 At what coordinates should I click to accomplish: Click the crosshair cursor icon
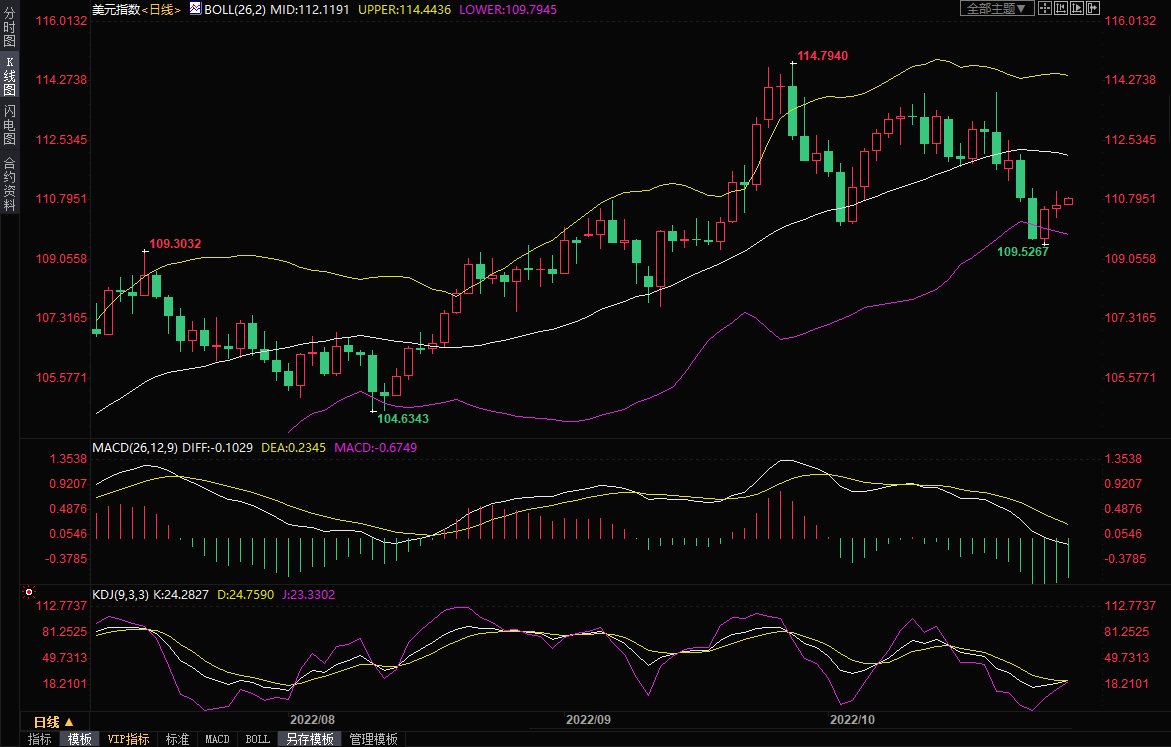tap(1044, 8)
